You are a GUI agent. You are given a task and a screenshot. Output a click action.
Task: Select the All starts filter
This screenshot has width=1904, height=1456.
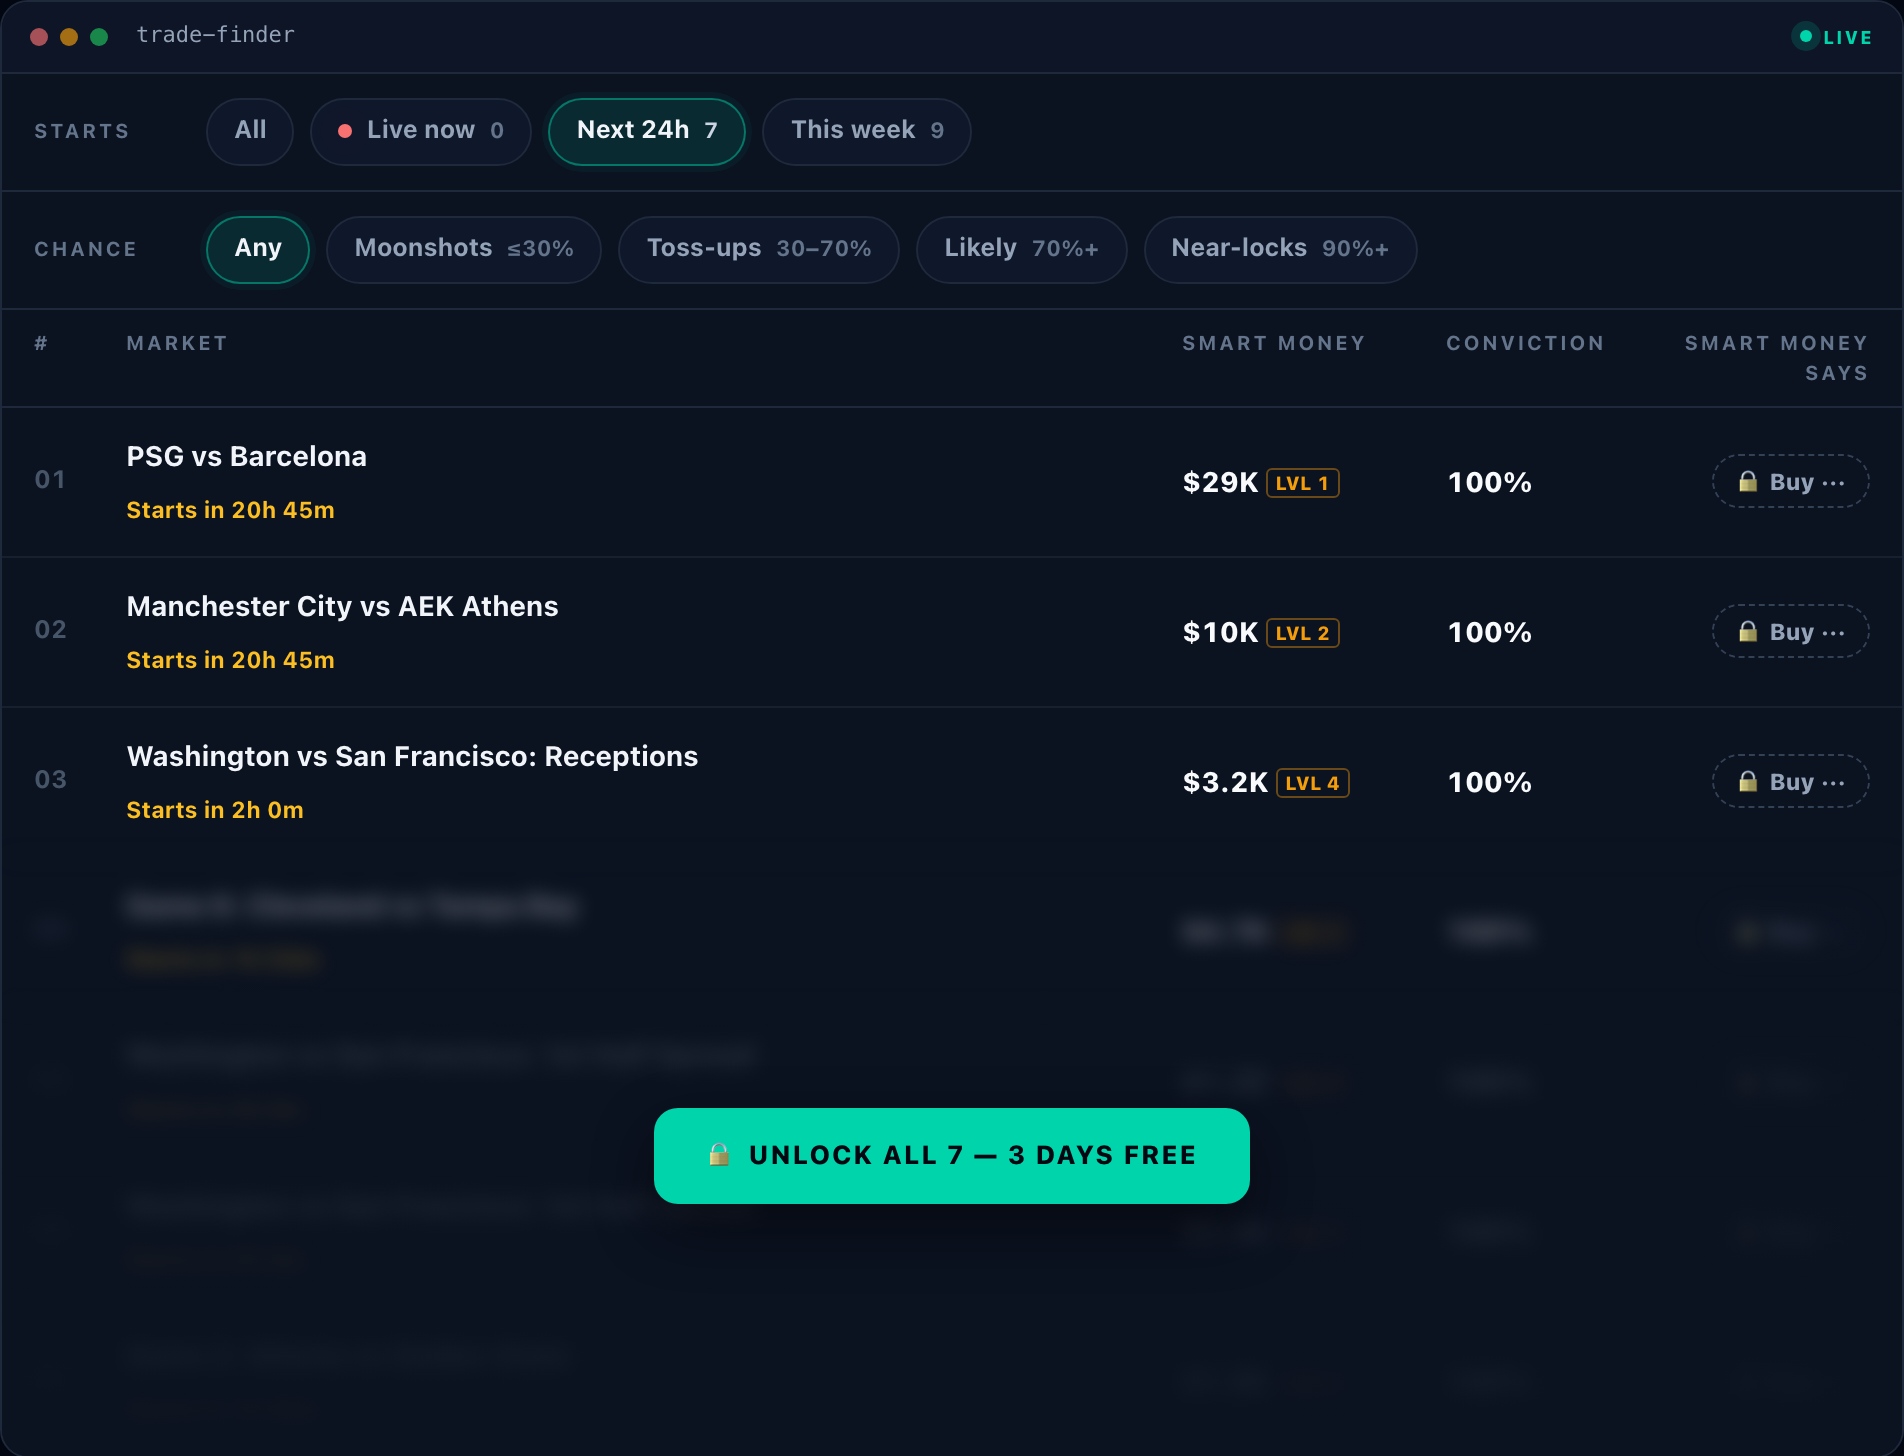250,131
